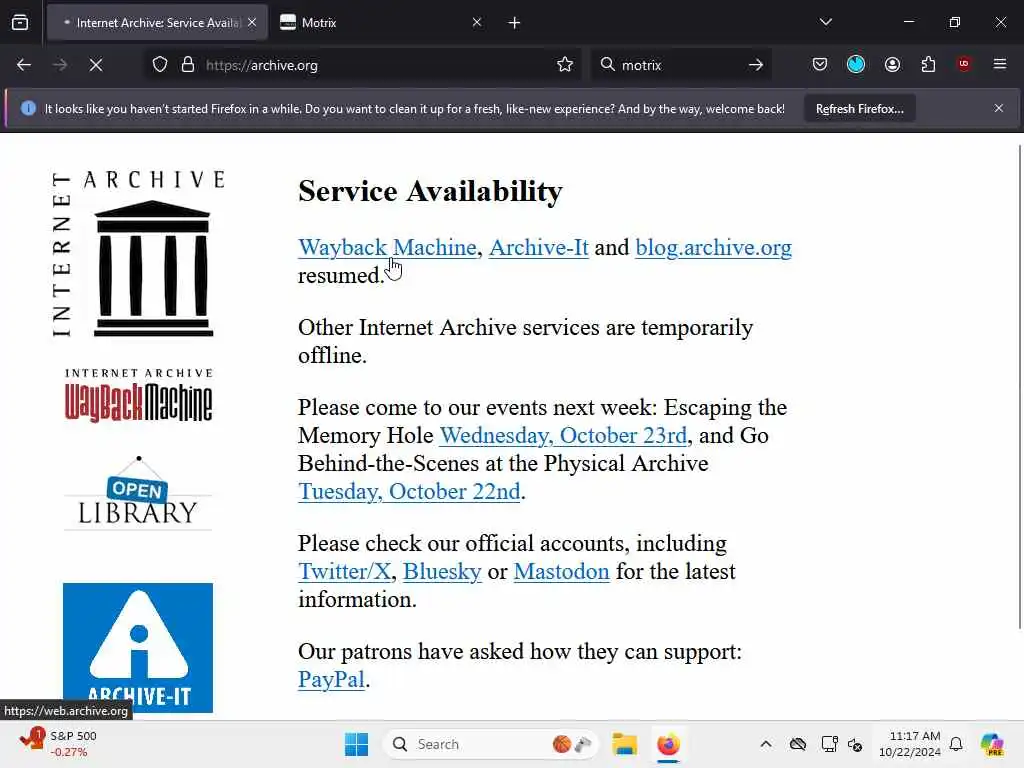1024x768 pixels.
Task: Open the display/network tray icon
Action: (x=829, y=744)
